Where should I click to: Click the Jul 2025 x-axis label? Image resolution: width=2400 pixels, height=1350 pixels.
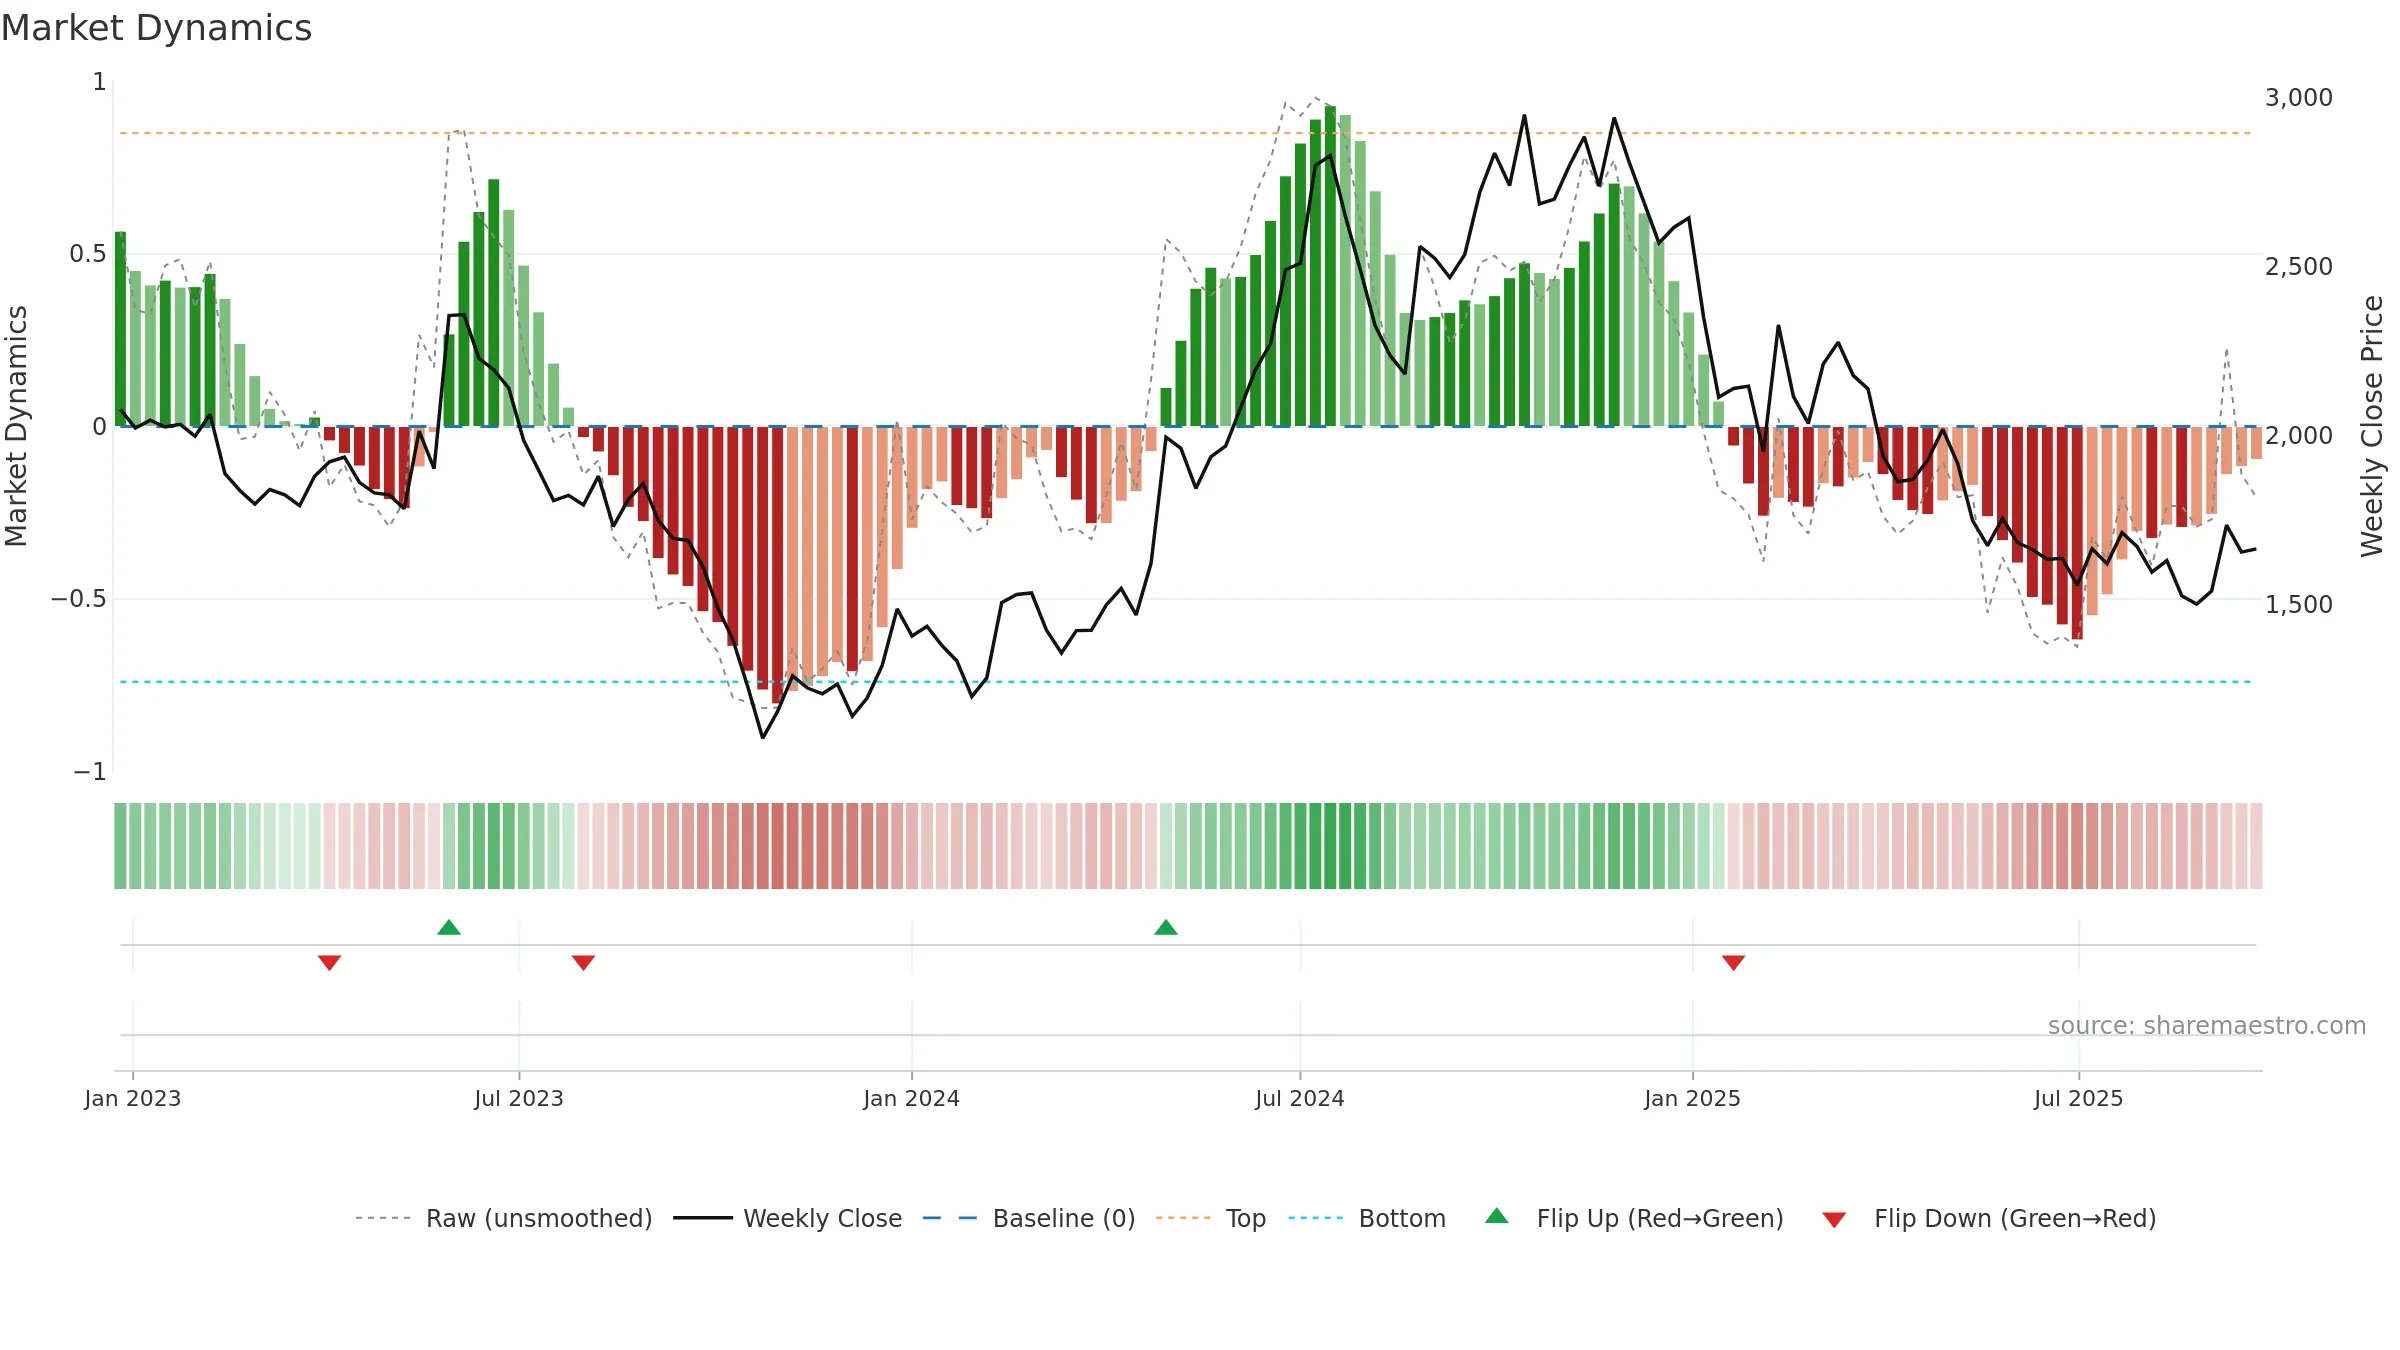pyautogui.click(x=2079, y=1098)
